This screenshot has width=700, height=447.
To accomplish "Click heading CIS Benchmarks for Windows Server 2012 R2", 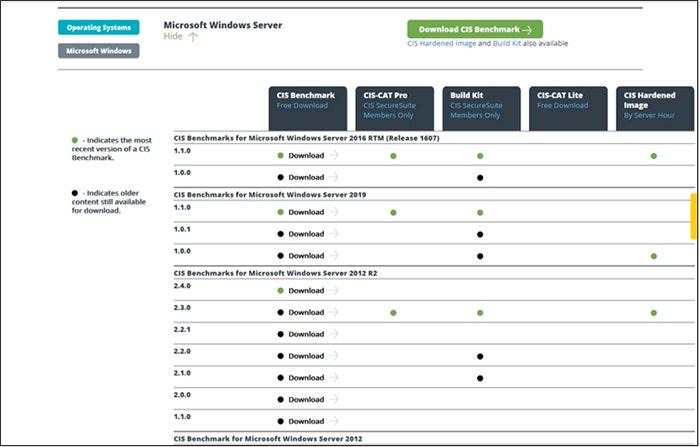I will coord(275,273).
